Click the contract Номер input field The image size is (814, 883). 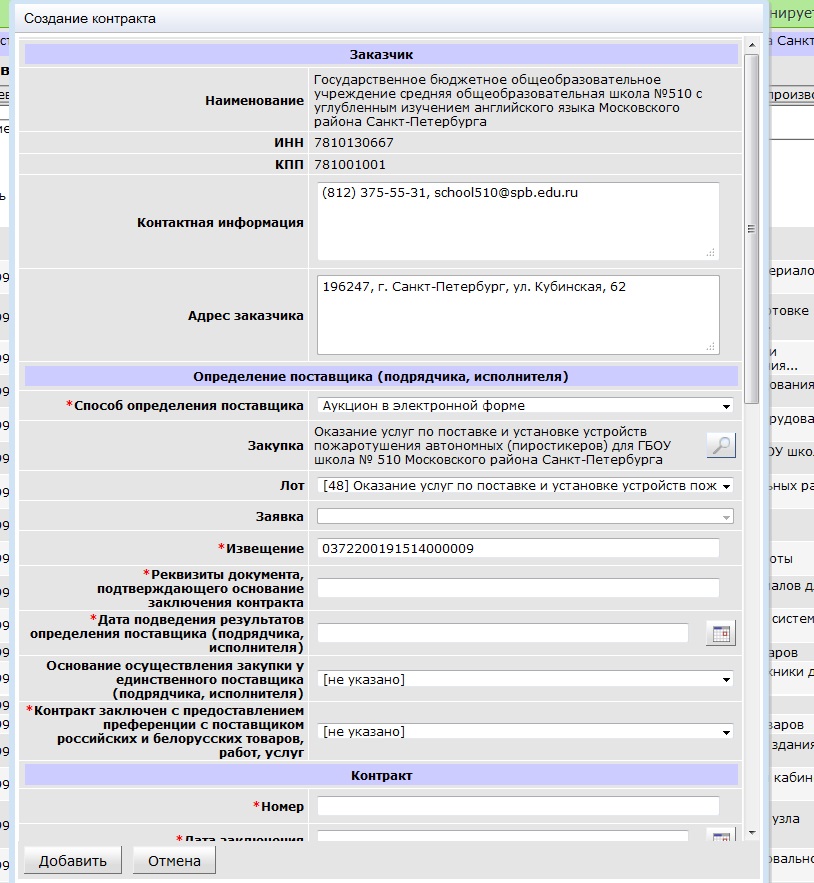[518, 806]
